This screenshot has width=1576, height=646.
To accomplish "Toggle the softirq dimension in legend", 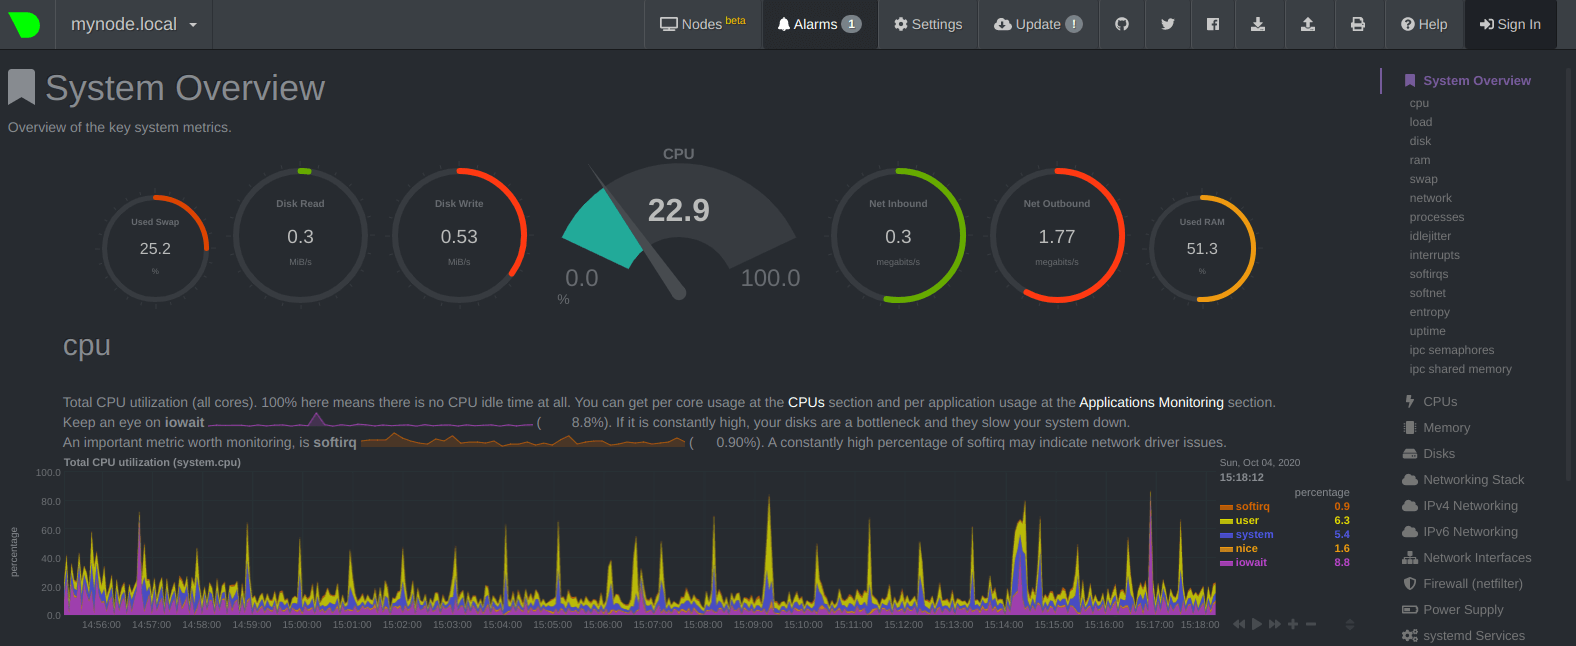I will point(1252,506).
